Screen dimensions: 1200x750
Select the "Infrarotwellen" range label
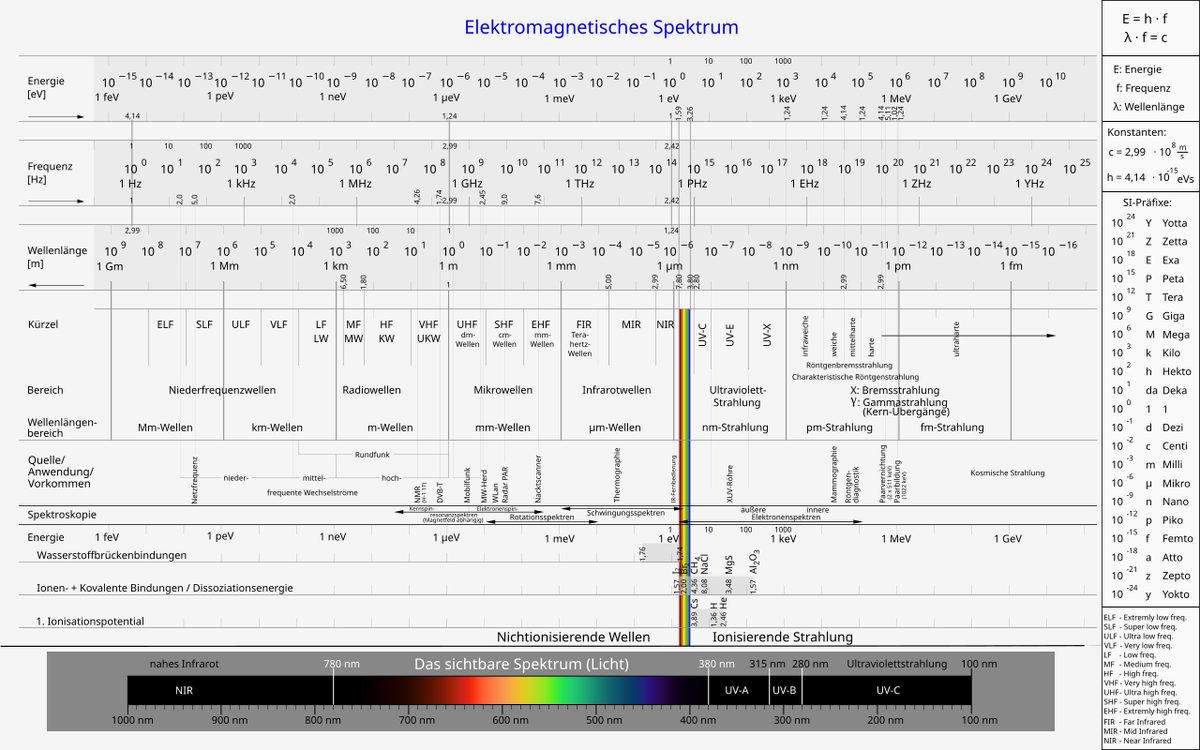click(617, 390)
